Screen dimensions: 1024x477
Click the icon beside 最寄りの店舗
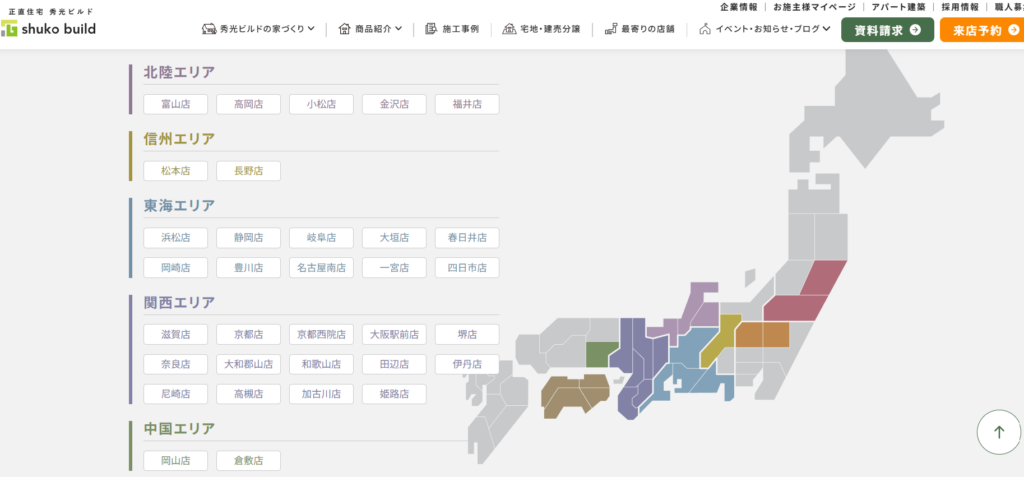coord(610,29)
